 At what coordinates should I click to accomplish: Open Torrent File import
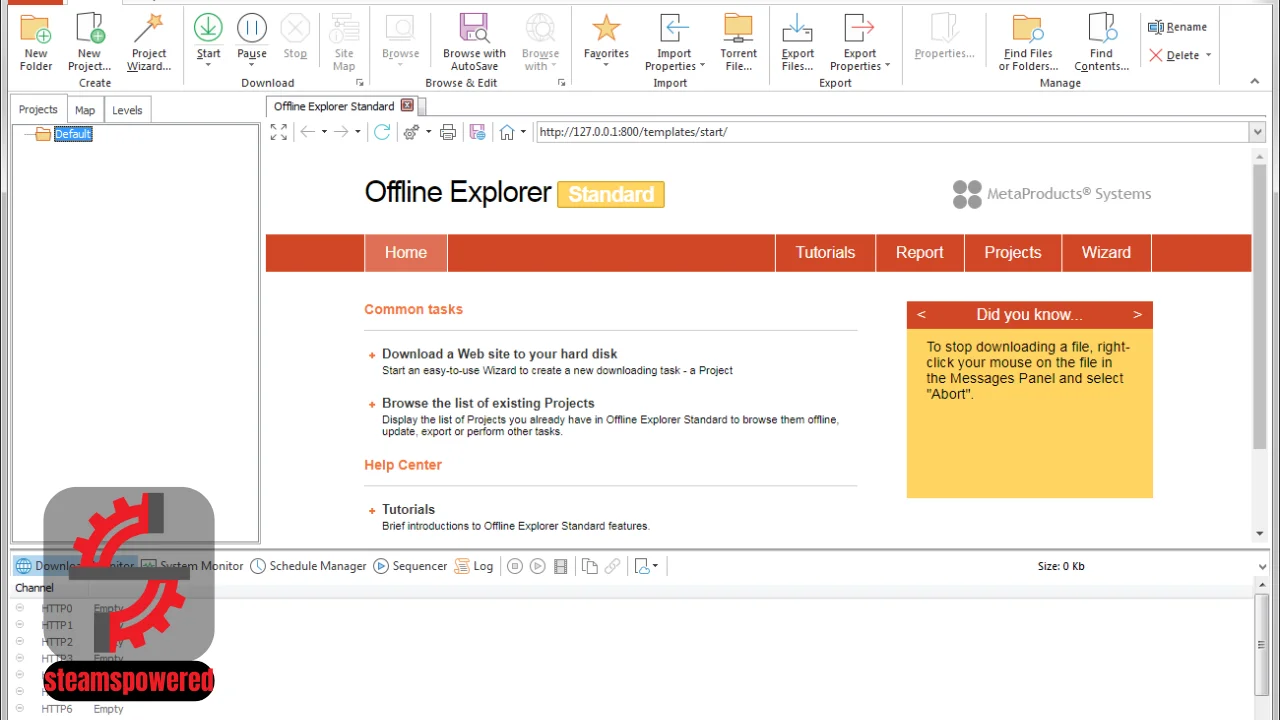coord(738,42)
